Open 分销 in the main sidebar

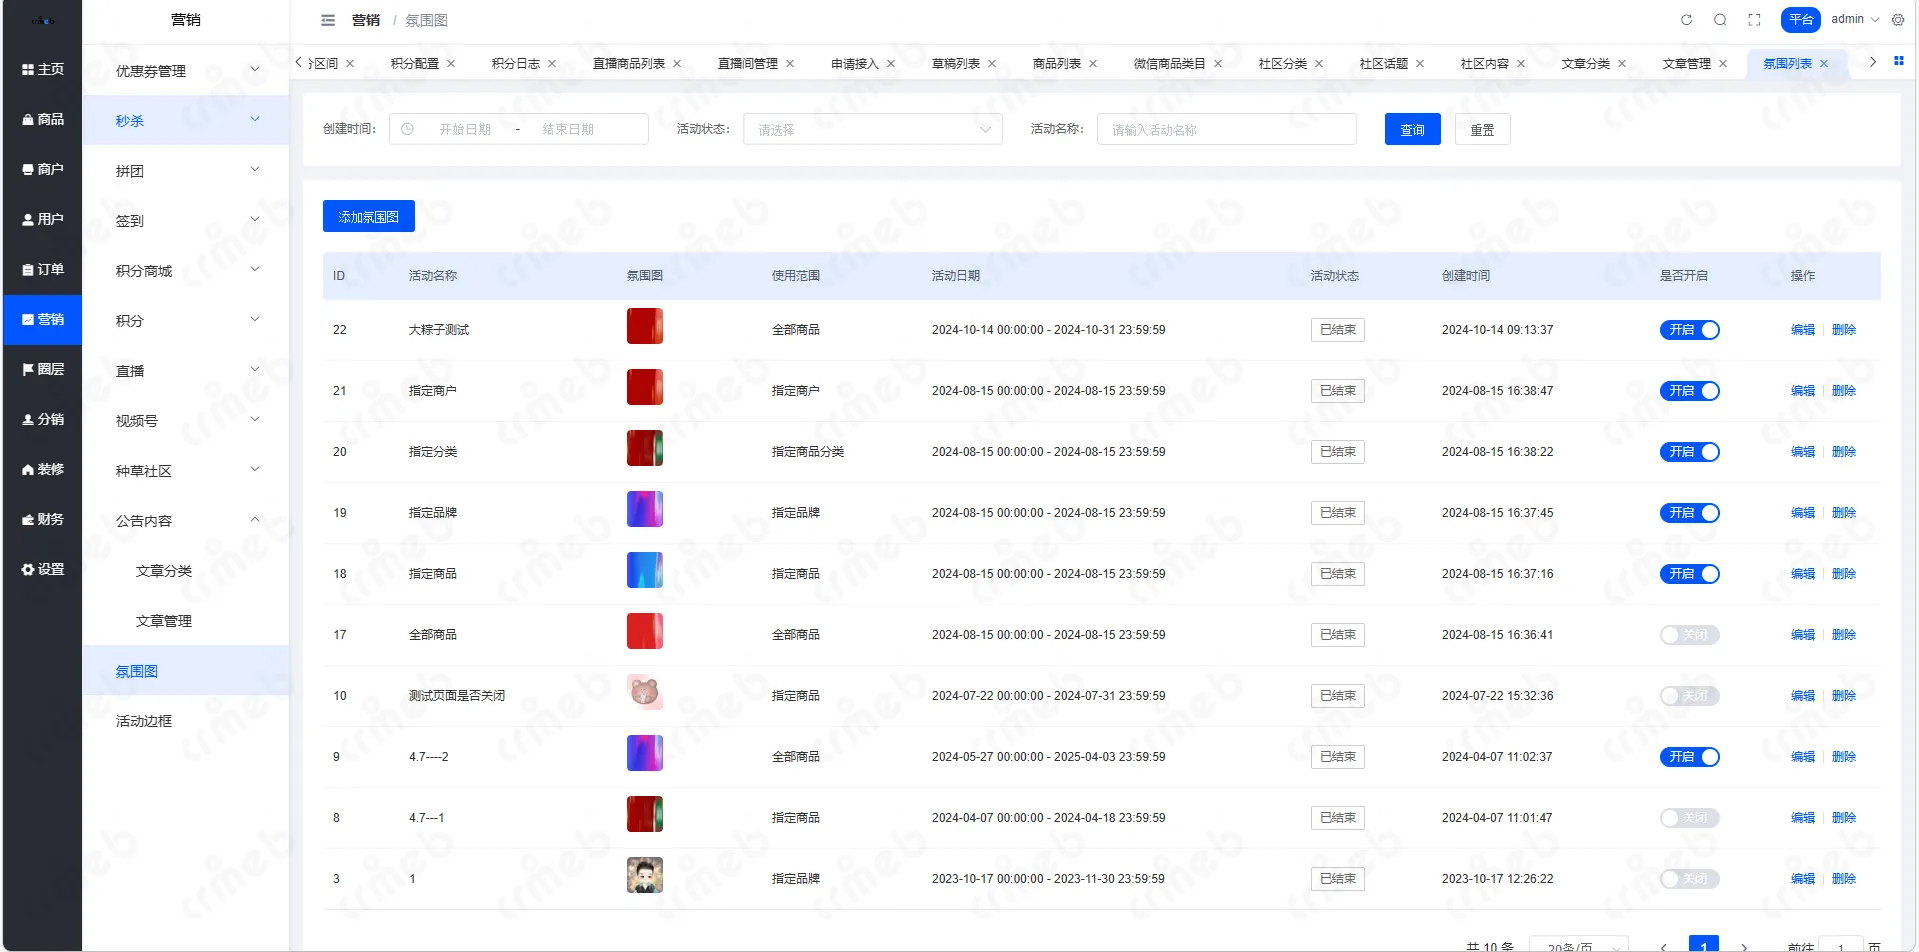point(43,419)
